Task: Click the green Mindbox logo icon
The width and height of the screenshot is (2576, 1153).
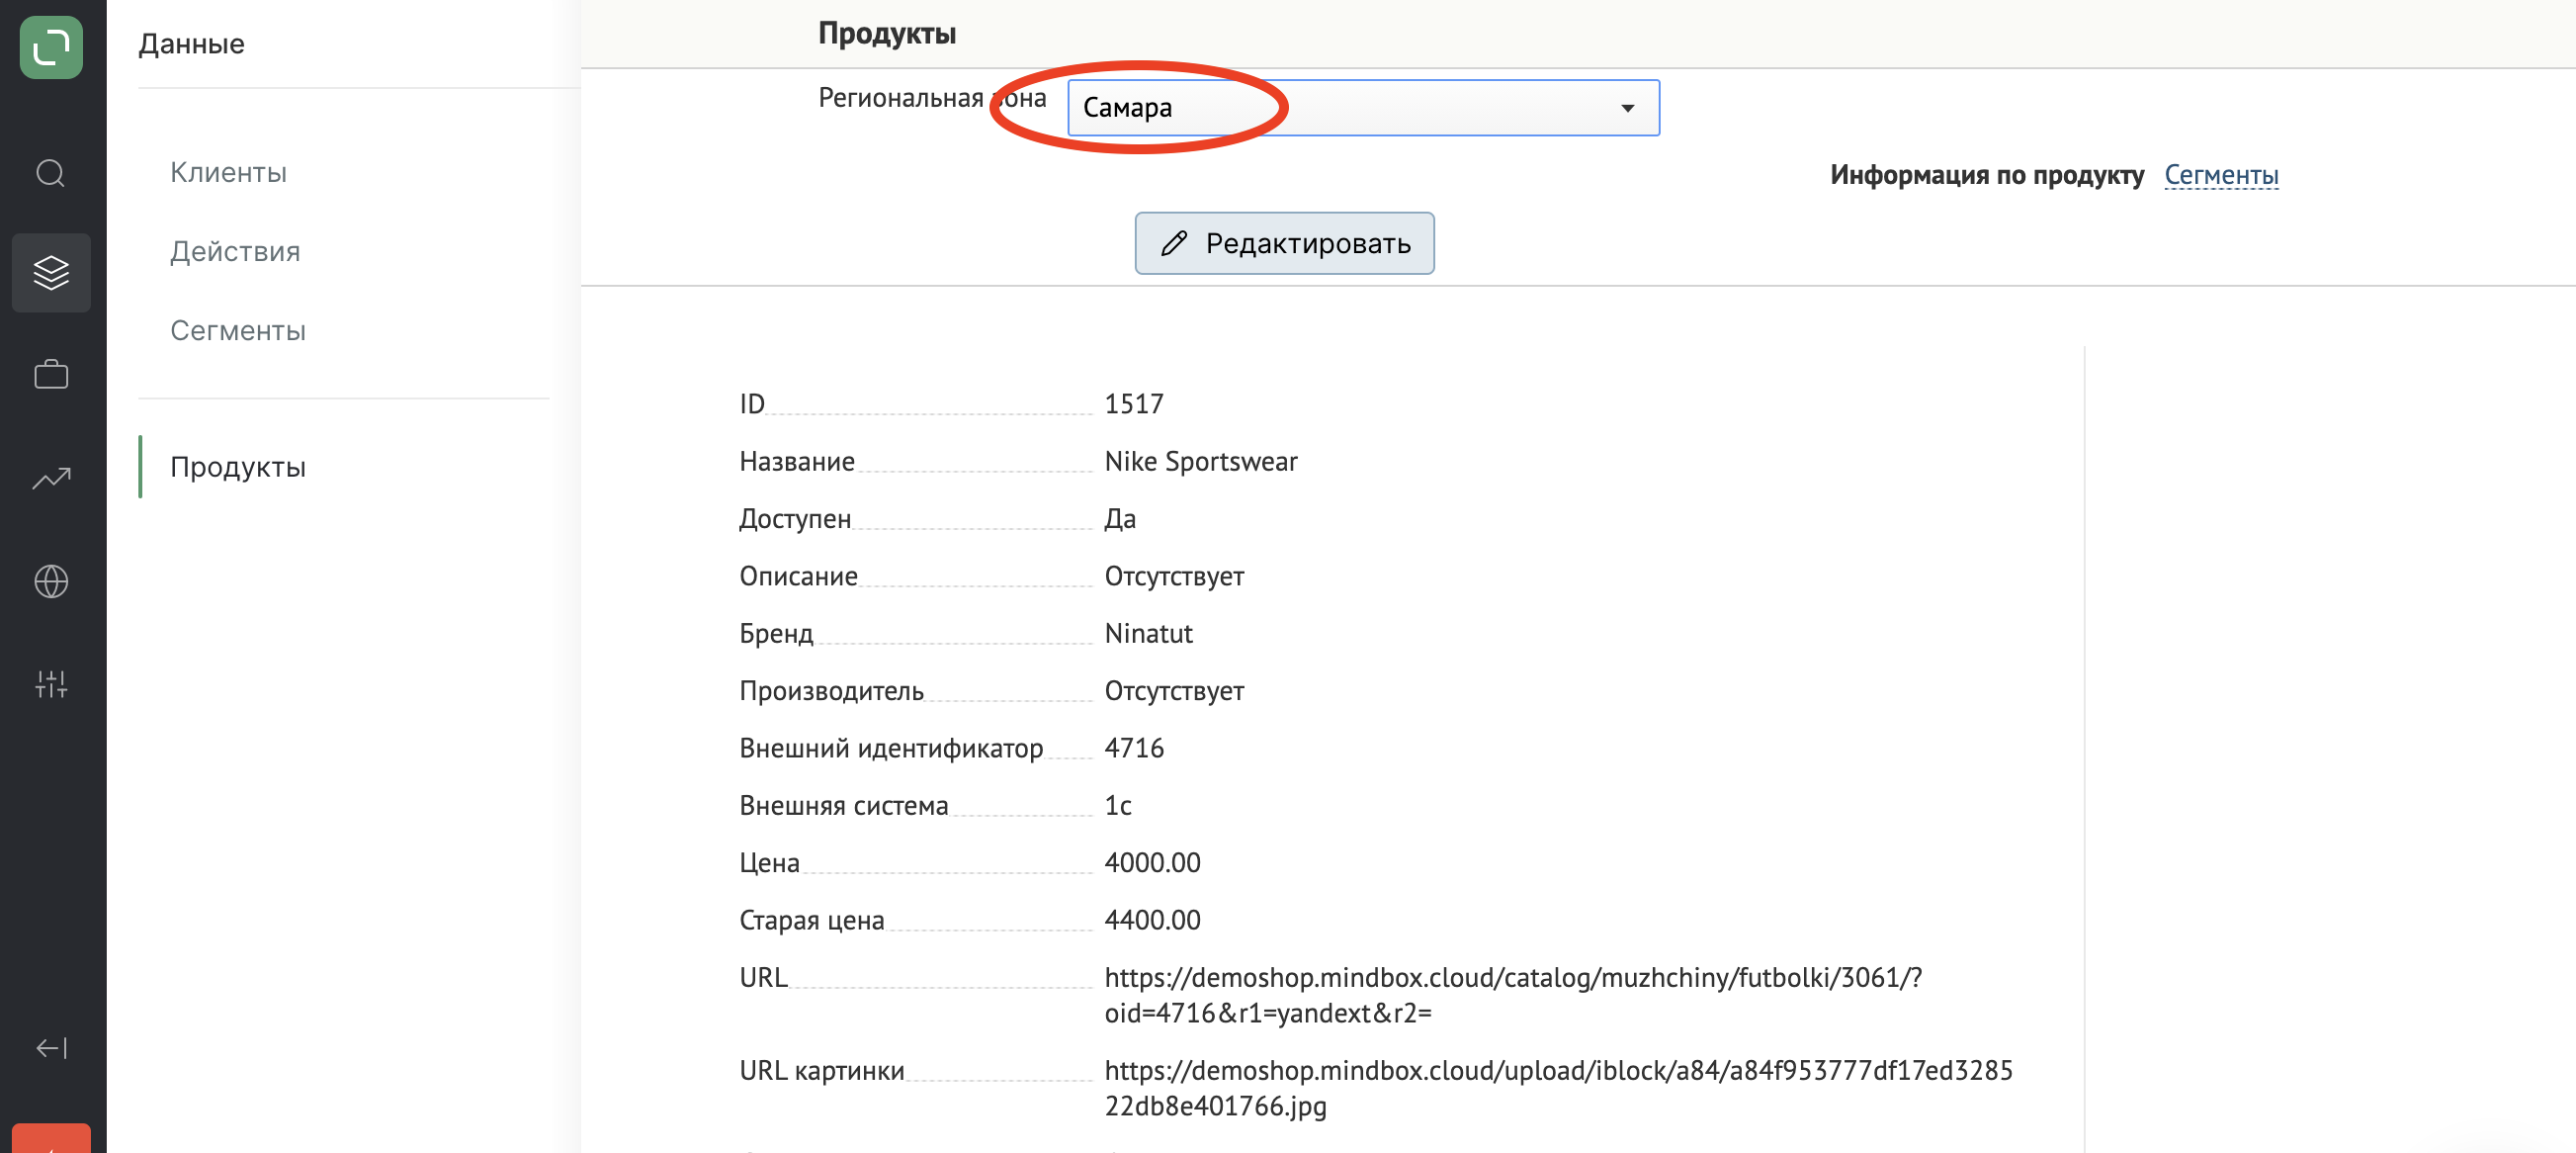Action: (51, 47)
